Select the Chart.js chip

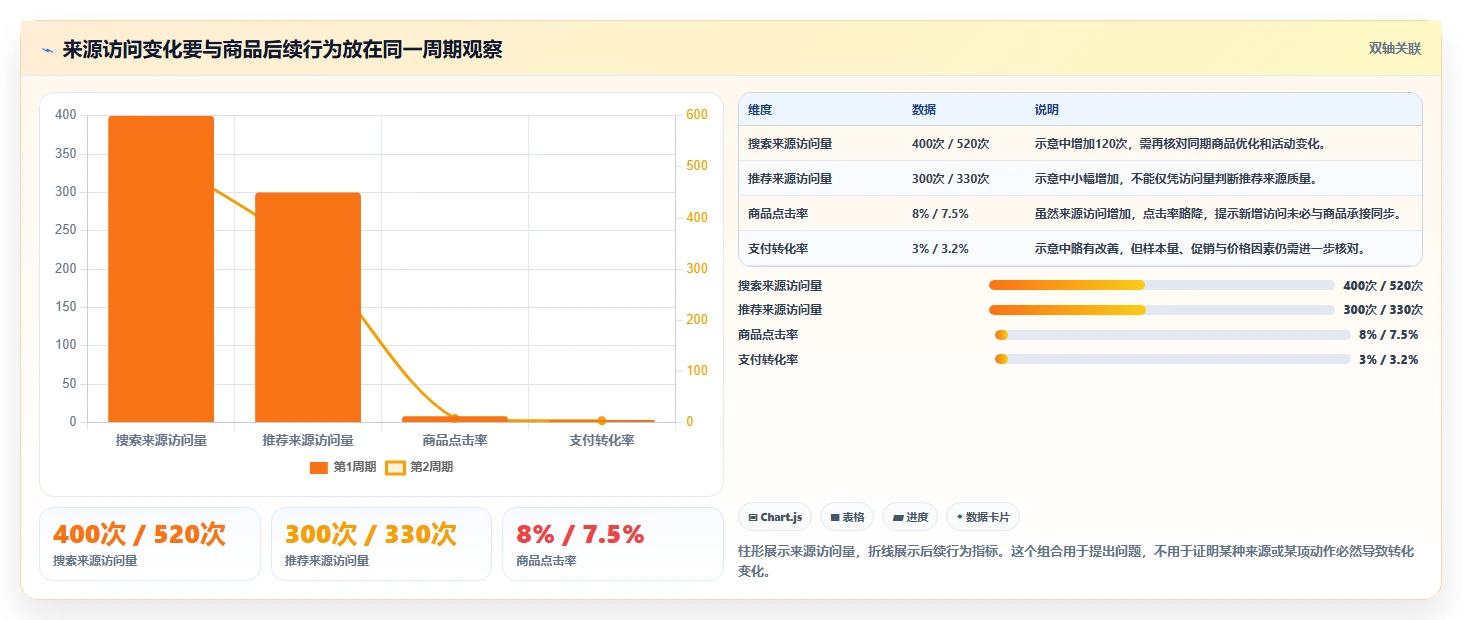[775, 517]
